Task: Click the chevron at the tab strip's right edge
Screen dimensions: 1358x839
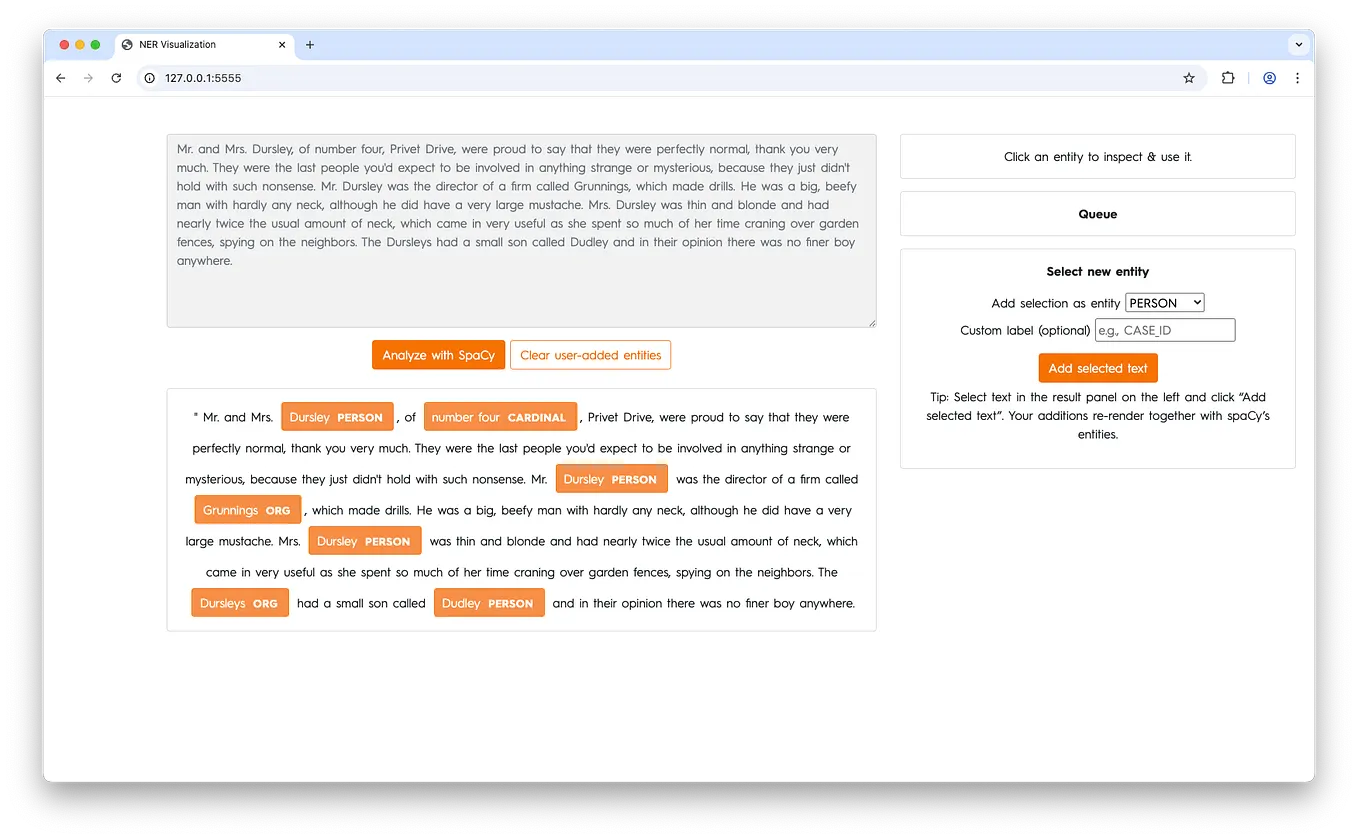Action: [x=1298, y=44]
